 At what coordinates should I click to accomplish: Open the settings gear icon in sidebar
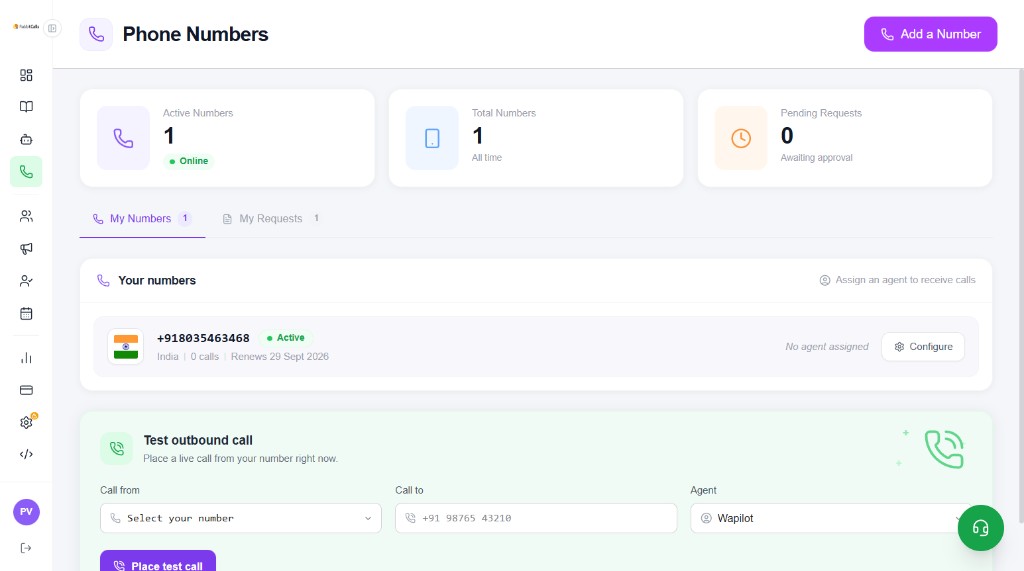coord(26,423)
